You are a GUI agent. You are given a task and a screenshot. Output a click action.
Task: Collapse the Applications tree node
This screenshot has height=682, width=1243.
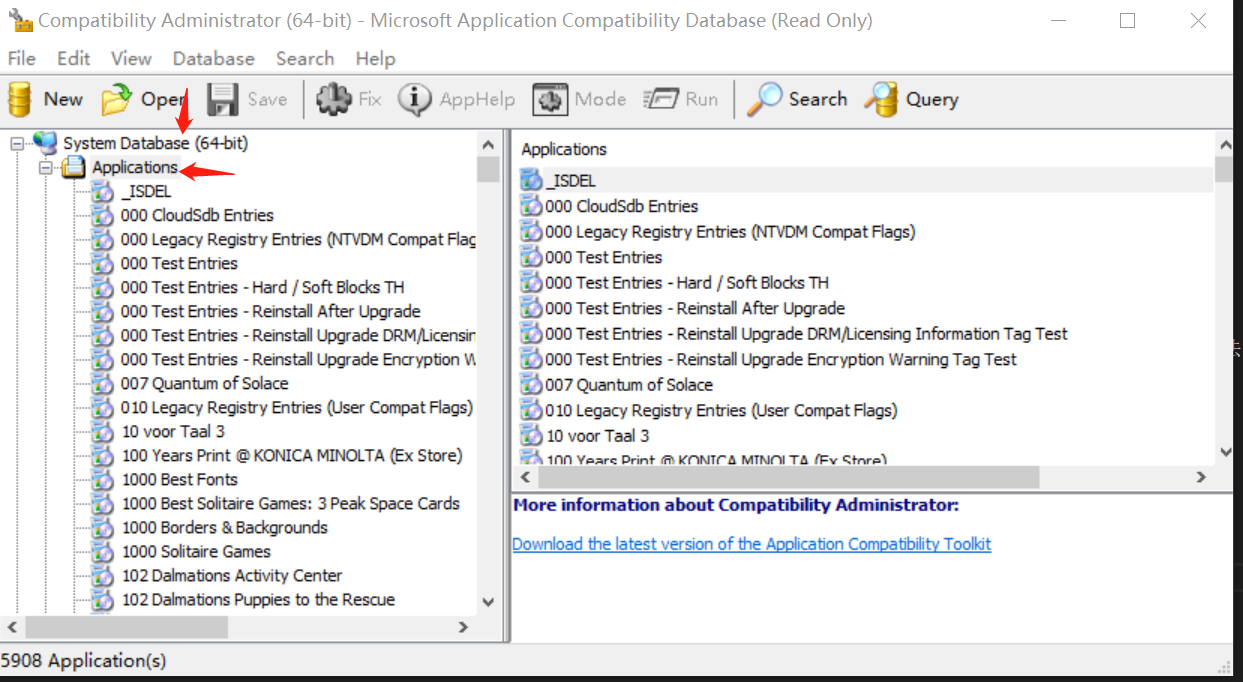tap(45, 168)
